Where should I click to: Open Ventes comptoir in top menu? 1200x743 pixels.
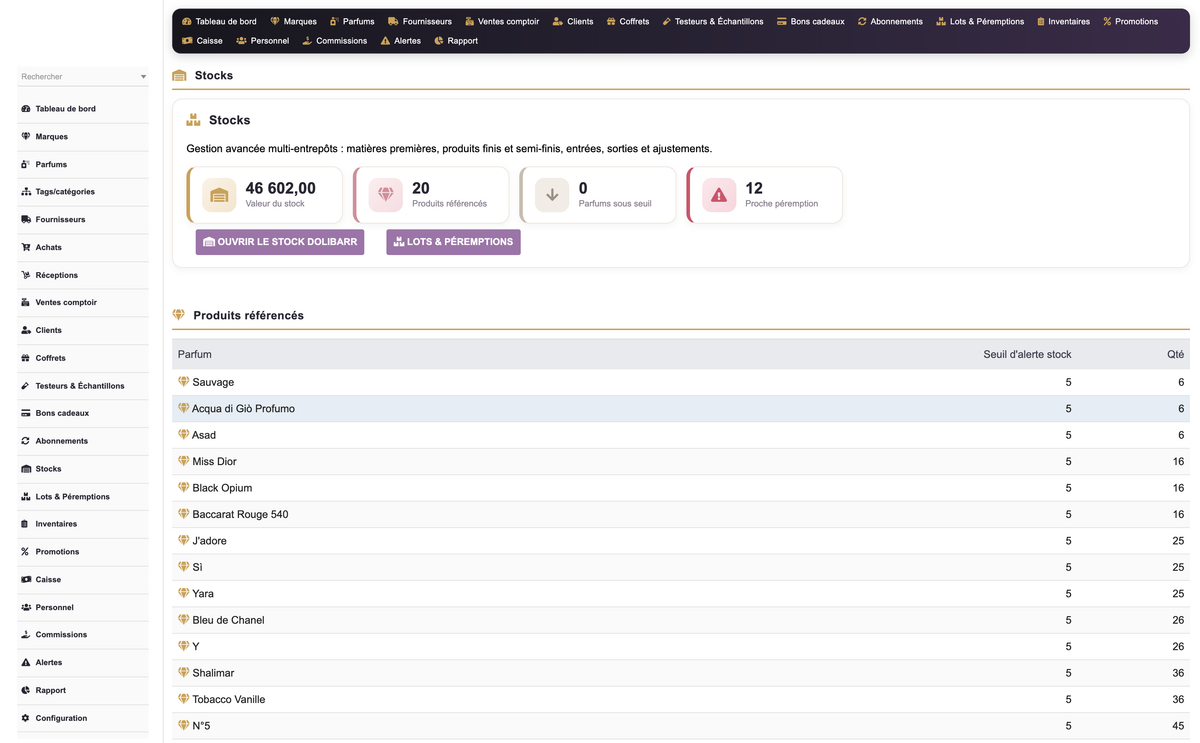tap(502, 21)
